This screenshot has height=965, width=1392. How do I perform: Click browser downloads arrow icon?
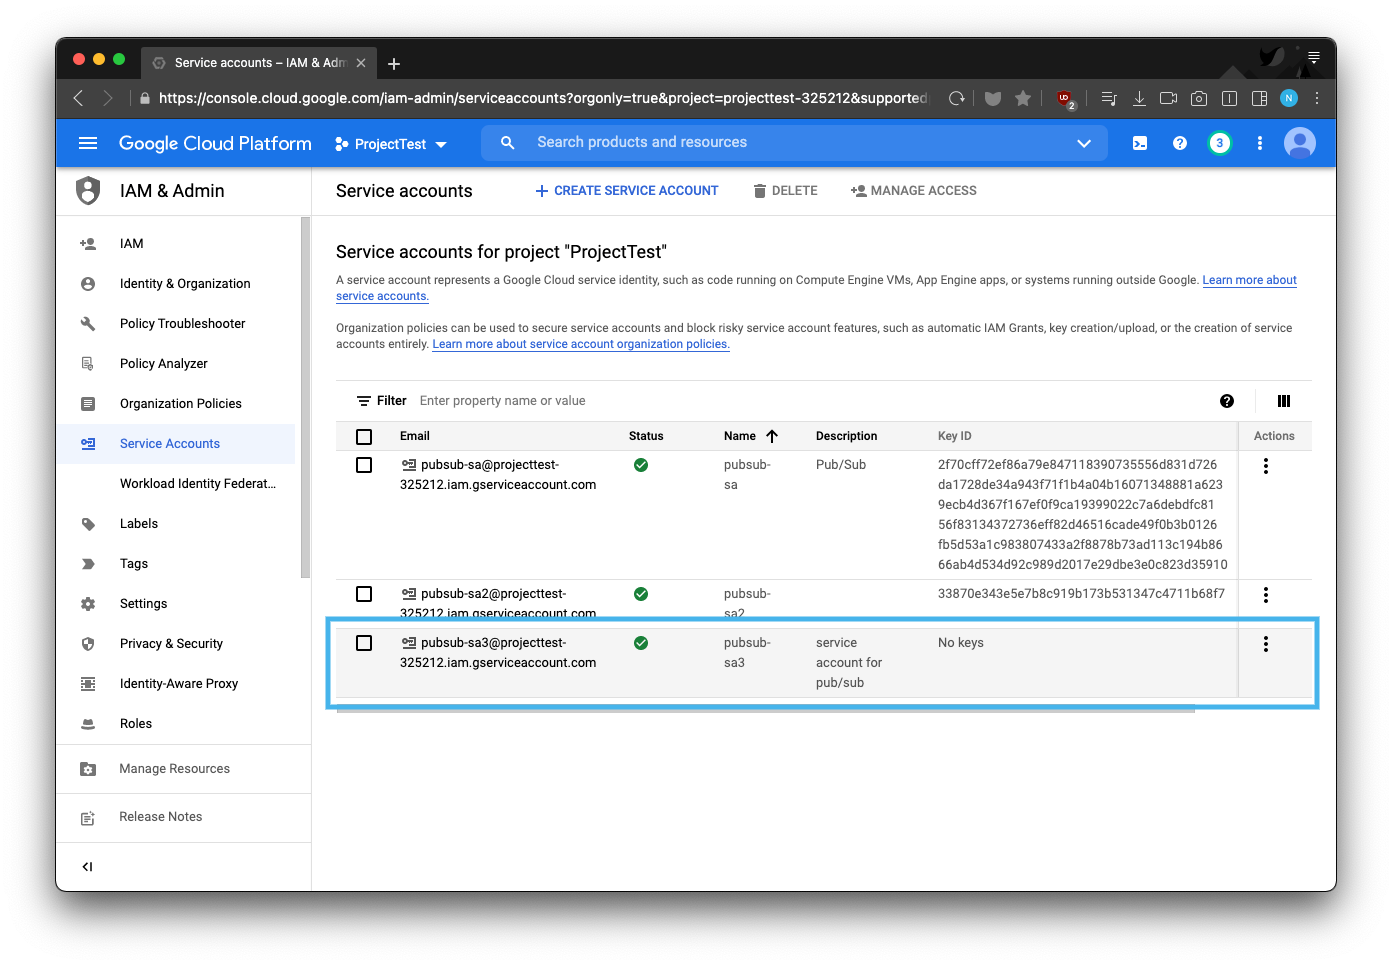1139,98
